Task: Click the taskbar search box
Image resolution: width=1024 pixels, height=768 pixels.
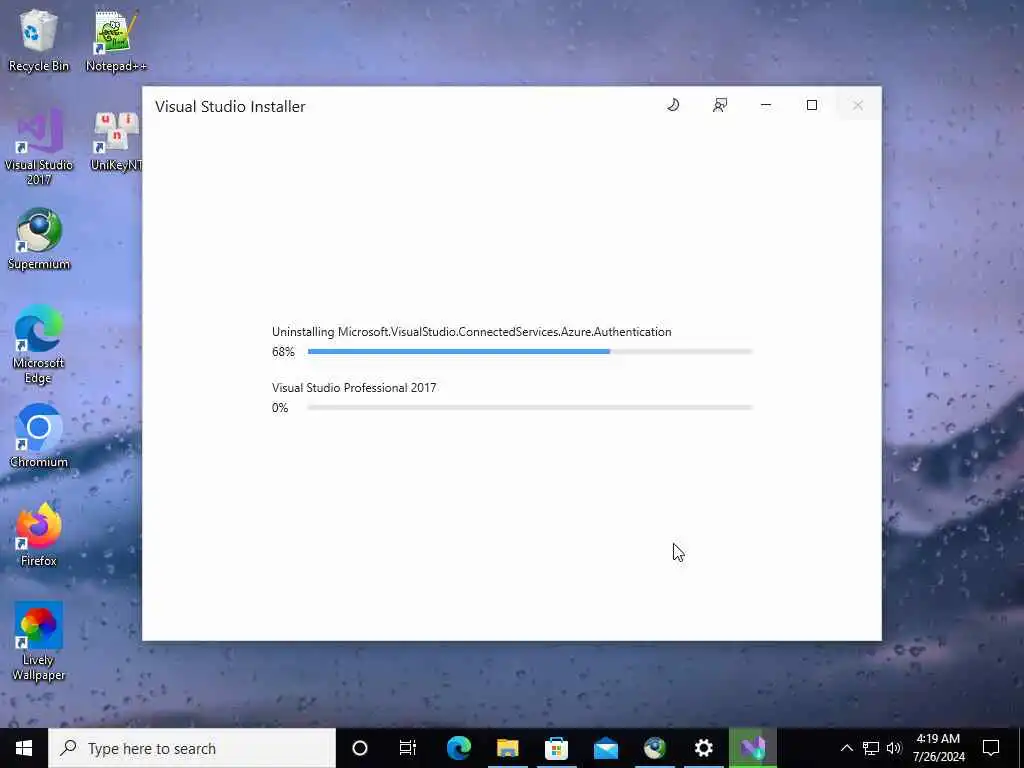Action: coord(192,748)
